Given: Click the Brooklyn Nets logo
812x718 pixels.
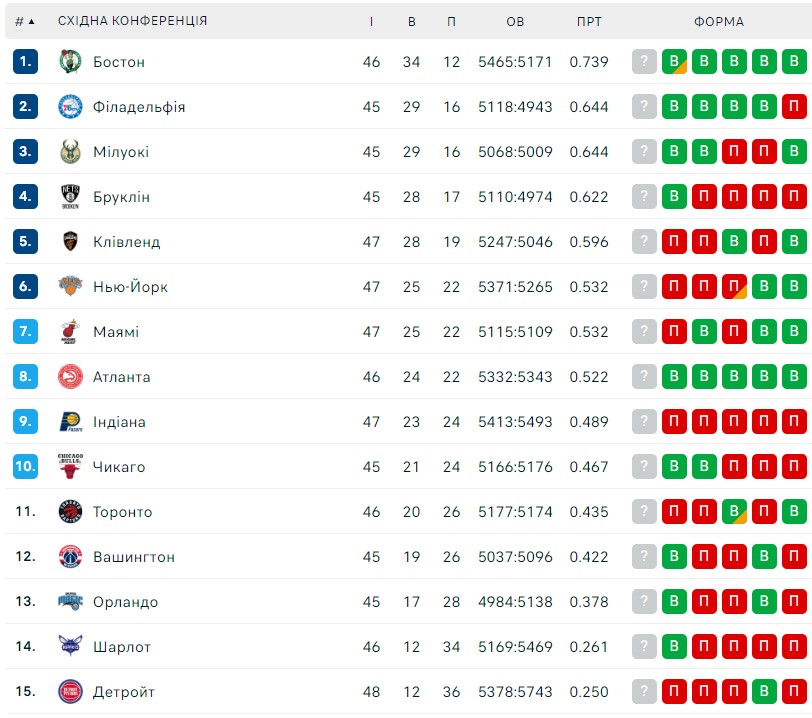Looking at the screenshot, I should 70,197.
